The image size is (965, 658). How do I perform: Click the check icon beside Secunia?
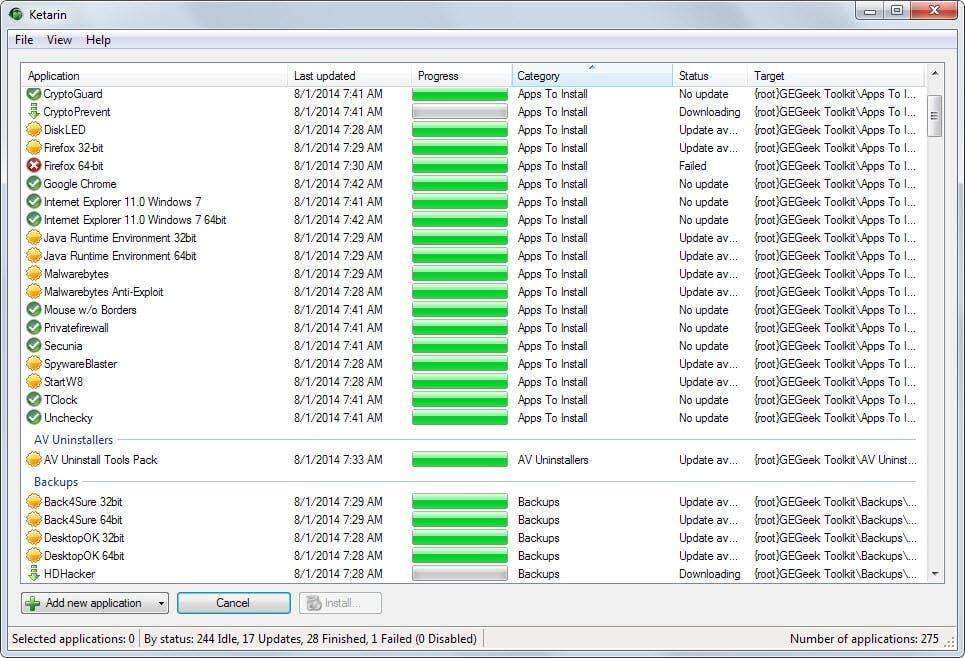point(34,345)
